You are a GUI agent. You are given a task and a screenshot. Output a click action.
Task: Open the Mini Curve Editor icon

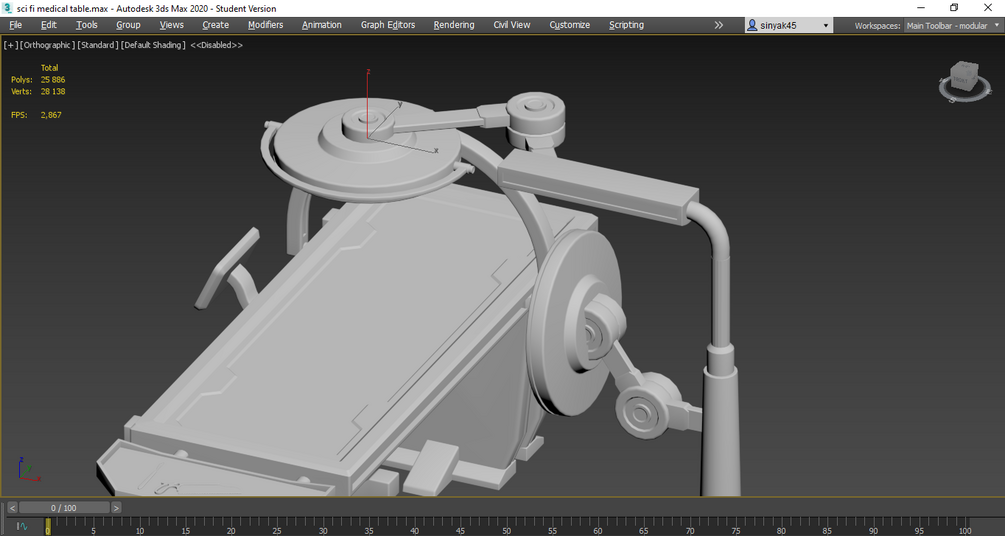(22, 526)
